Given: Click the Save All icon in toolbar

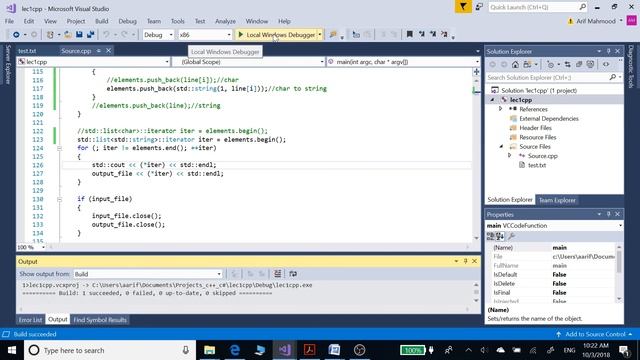Looking at the screenshot, I should (x=90, y=35).
